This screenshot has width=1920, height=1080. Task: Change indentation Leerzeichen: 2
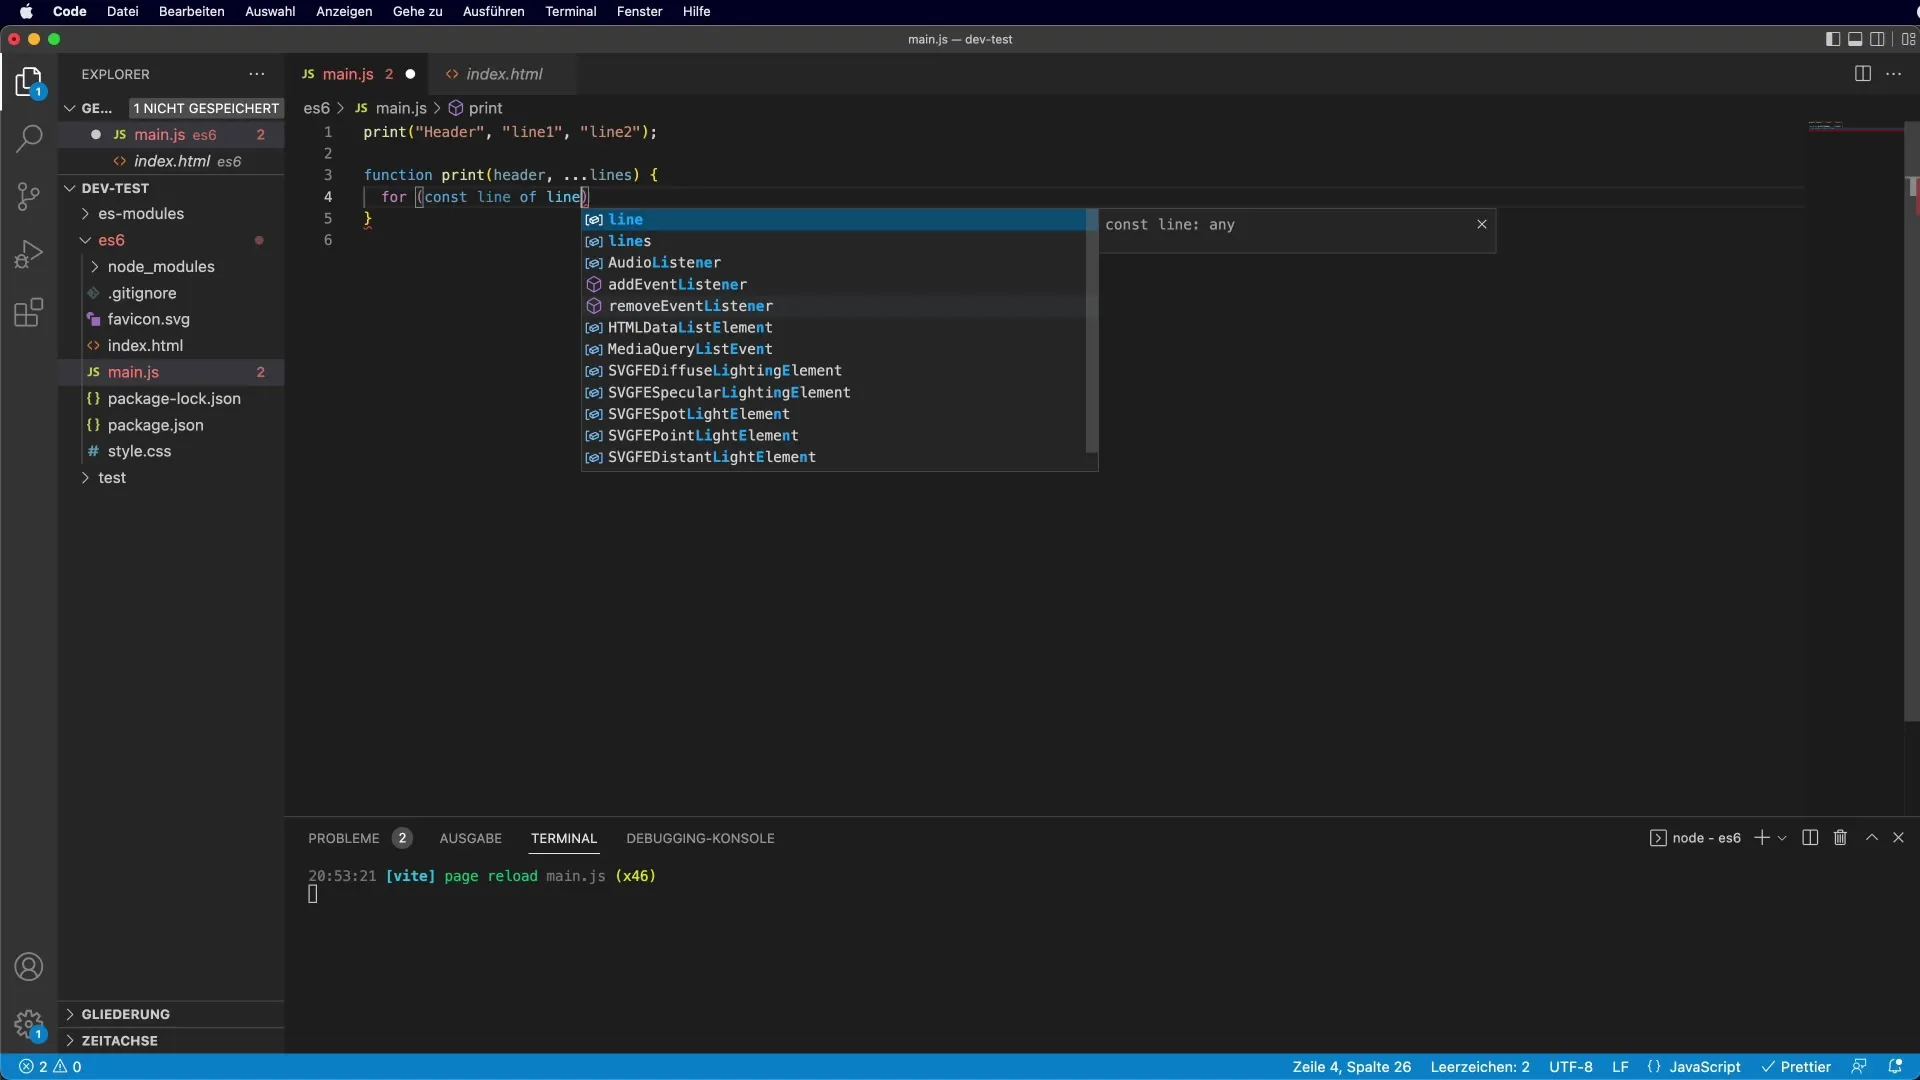coord(1480,1067)
